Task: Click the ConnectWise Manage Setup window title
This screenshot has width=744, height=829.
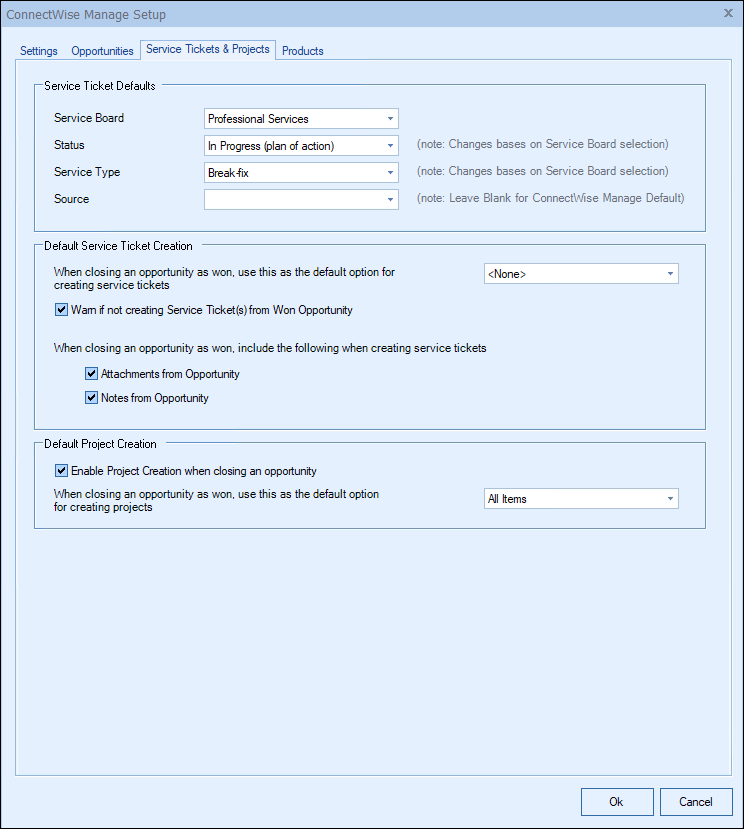Action: [86, 14]
